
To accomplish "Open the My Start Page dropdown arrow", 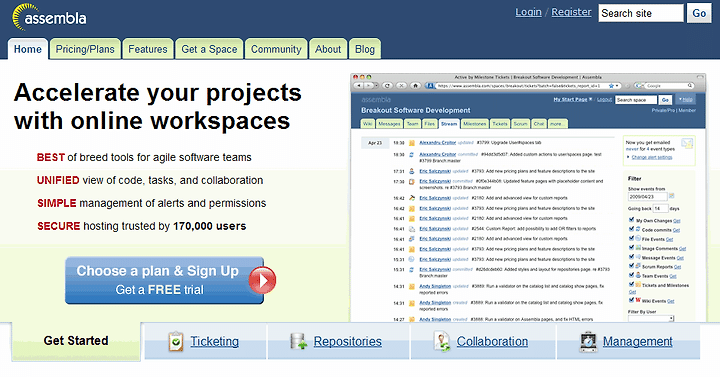I will 591,99.
